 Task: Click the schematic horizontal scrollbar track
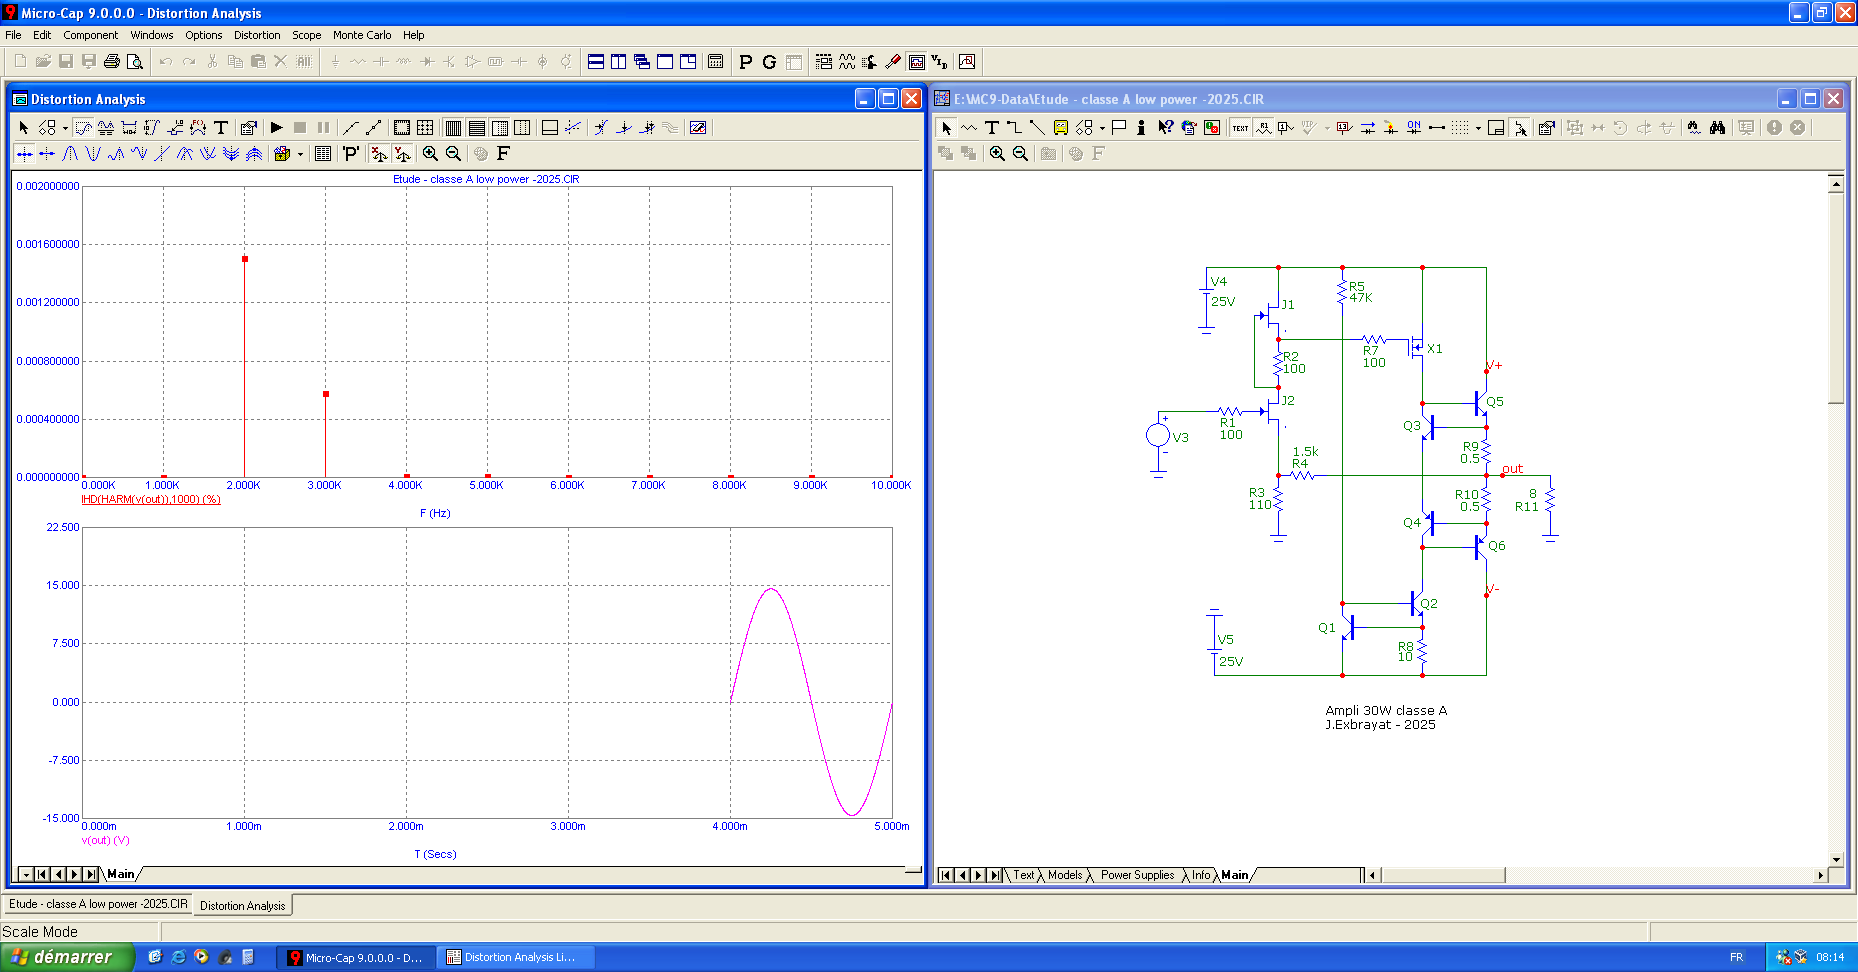point(1660,875)
